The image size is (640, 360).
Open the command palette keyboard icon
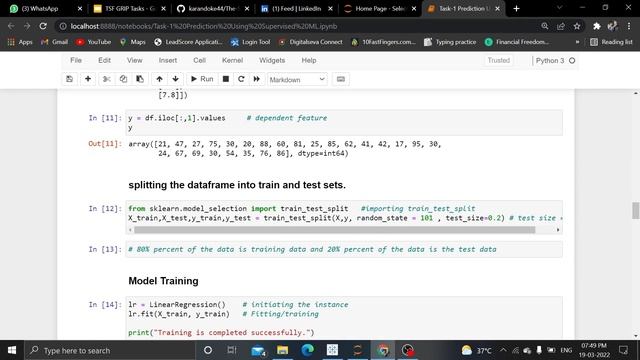tap(341, 79)
